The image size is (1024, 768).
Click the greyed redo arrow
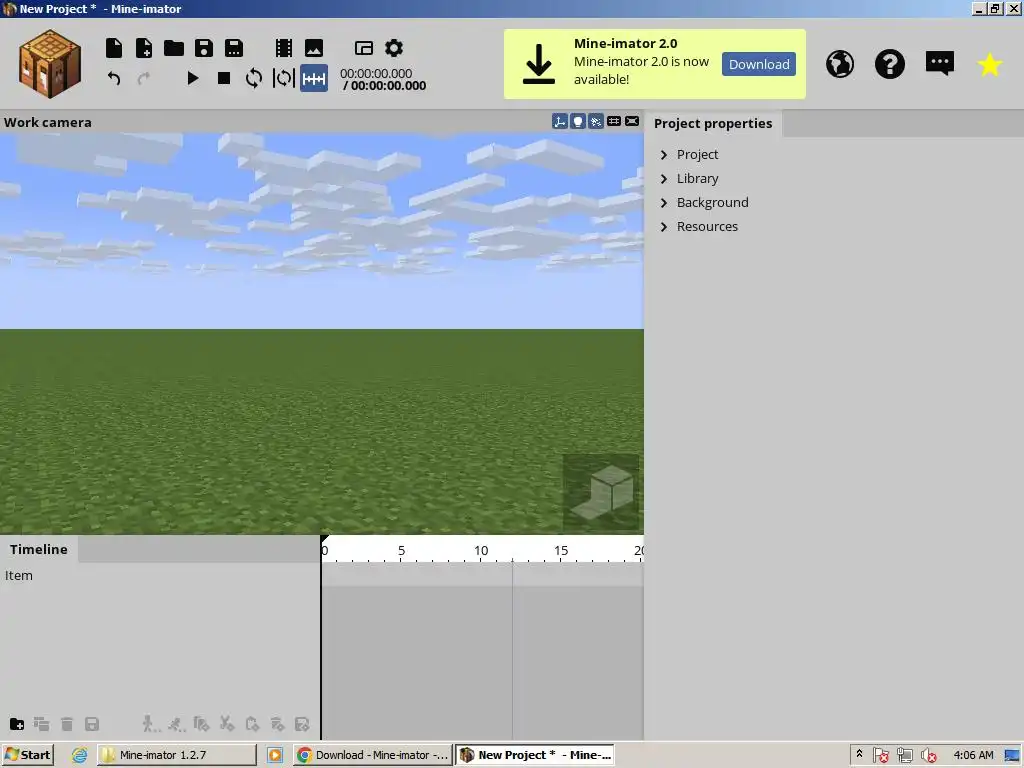(144, 78)
